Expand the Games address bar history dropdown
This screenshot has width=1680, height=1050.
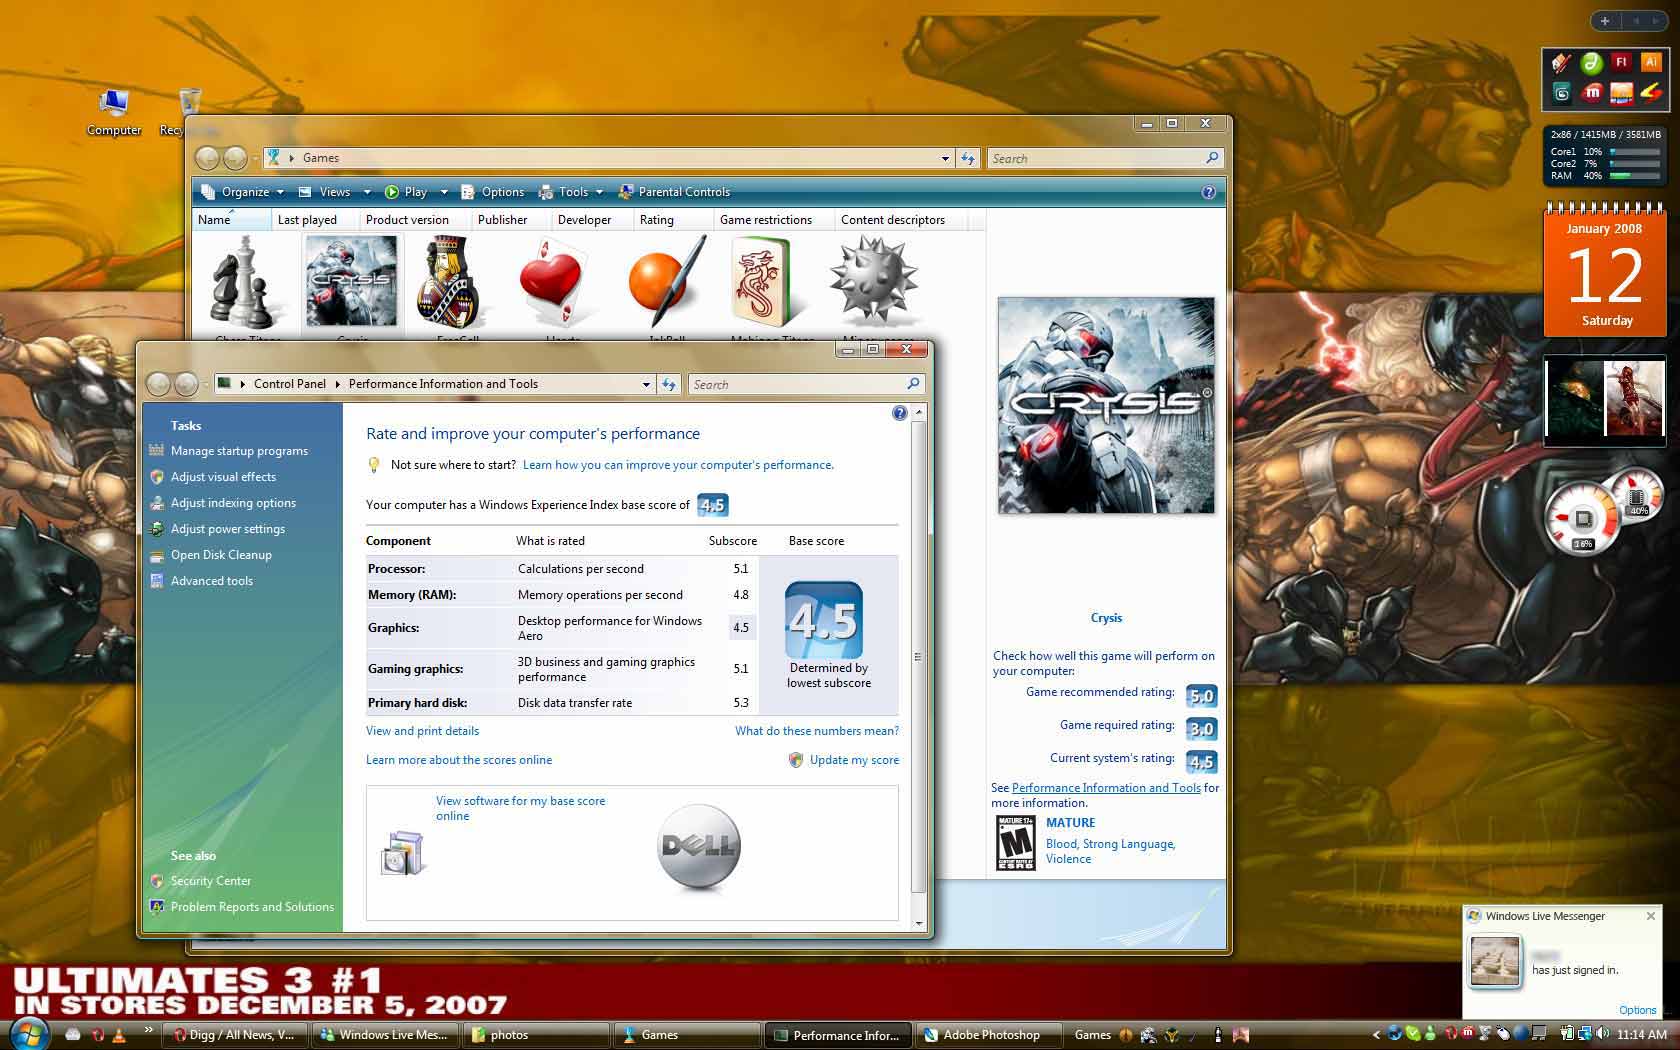click(945, 158)
